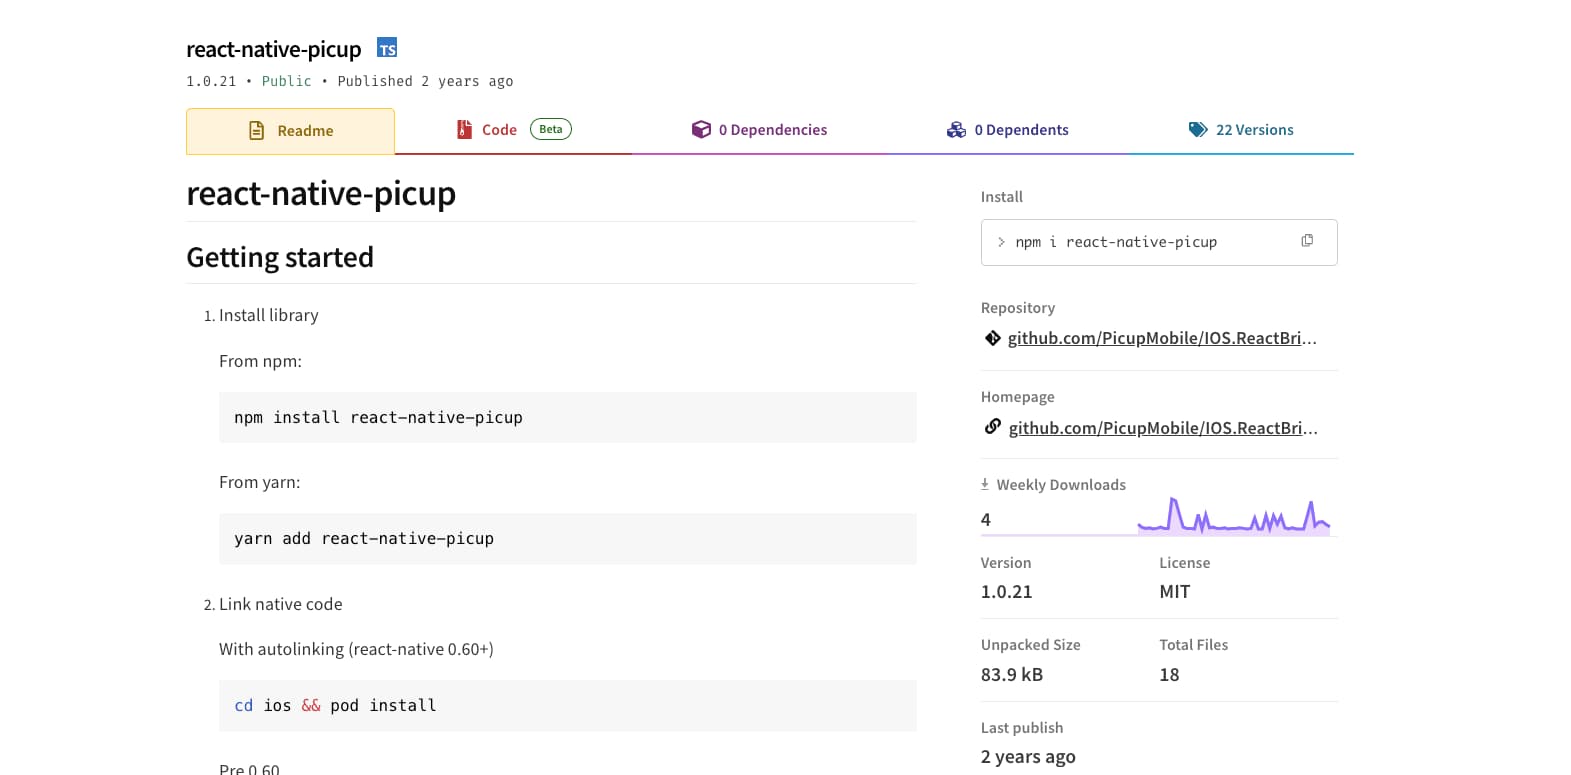
Task: Click the yarn add react-native-picup code block
Action: point(568,538)
